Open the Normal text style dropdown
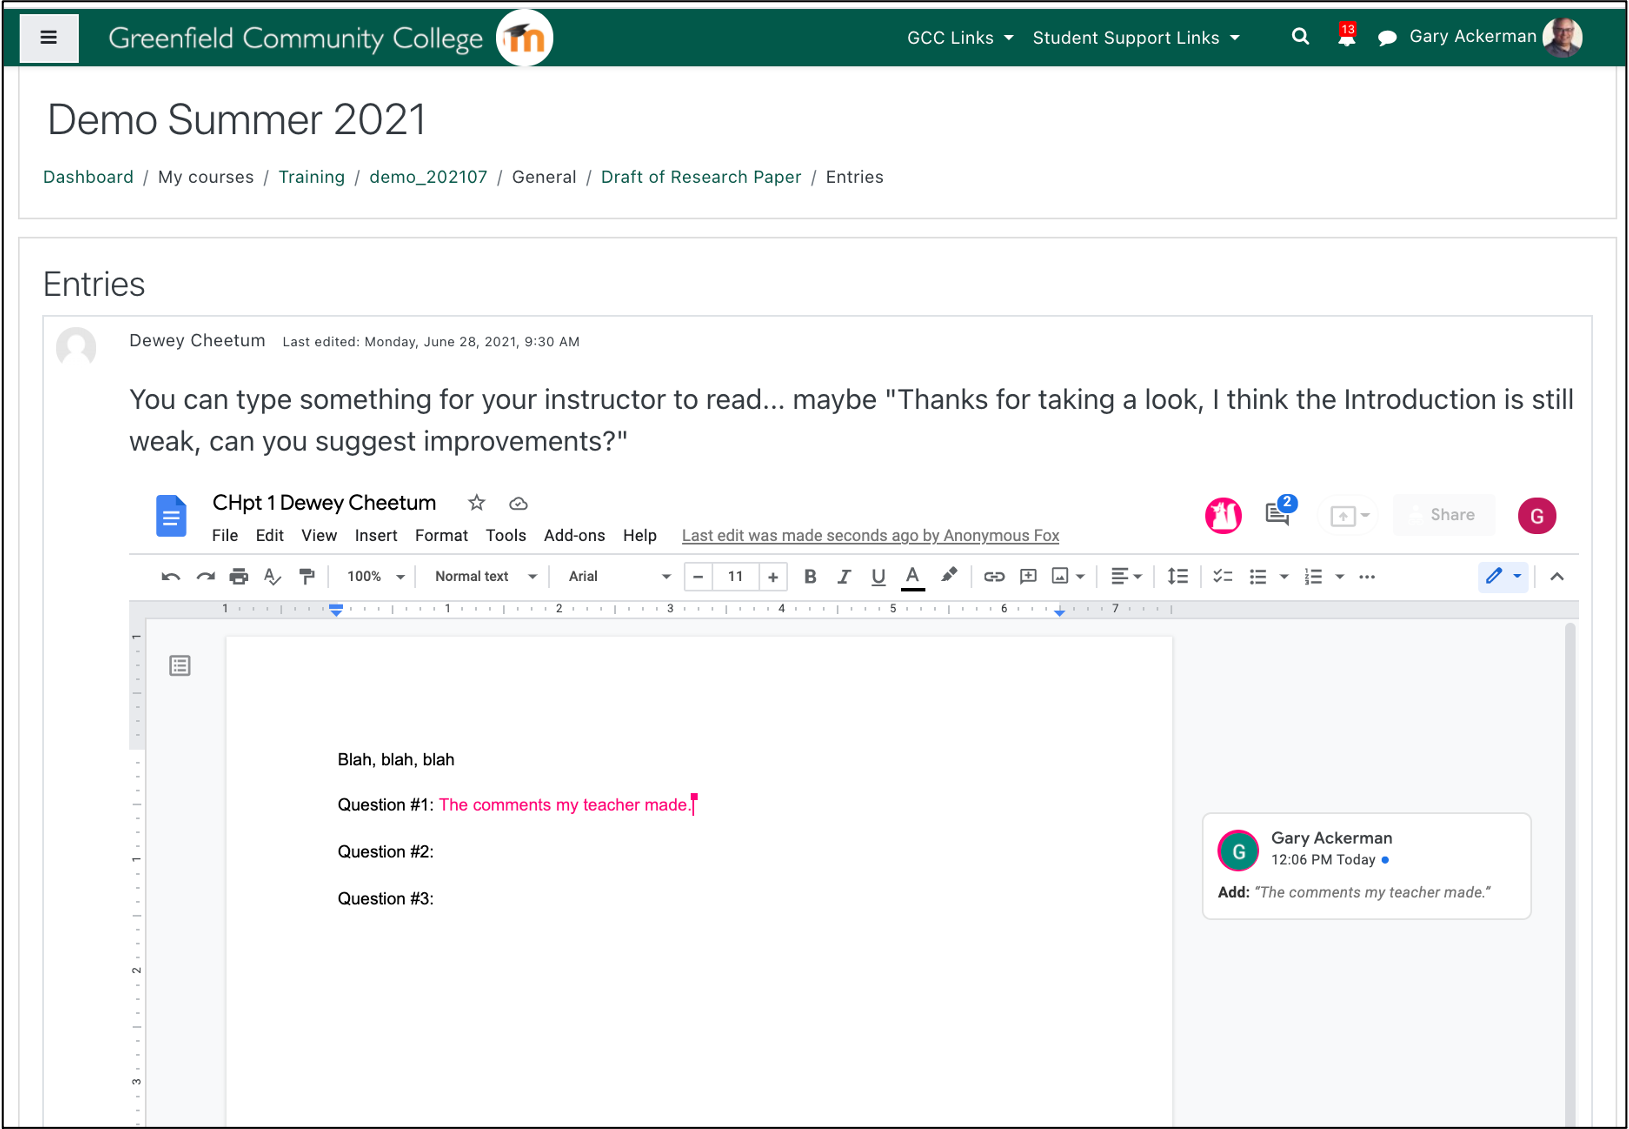 click(x=483, y=576)
